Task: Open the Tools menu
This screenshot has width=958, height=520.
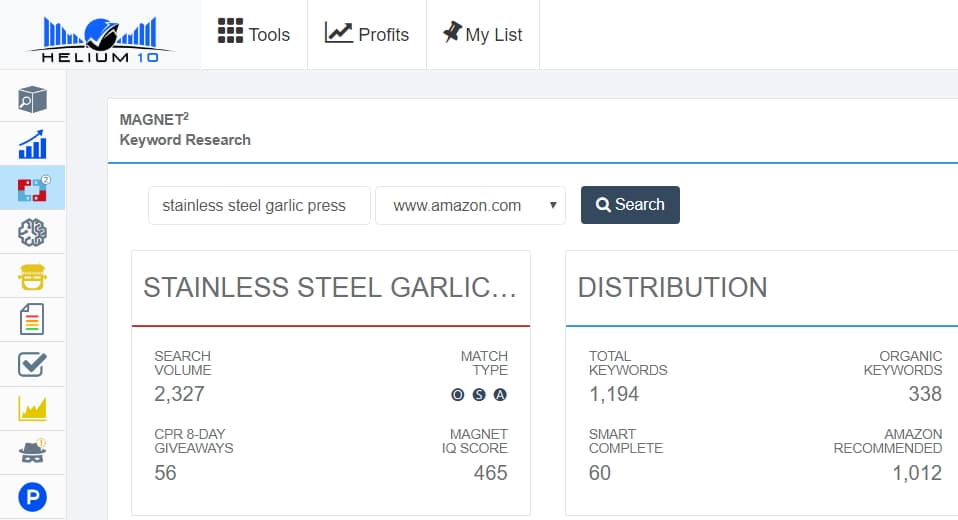Action: pyautogui.click(x=254, y=34)
